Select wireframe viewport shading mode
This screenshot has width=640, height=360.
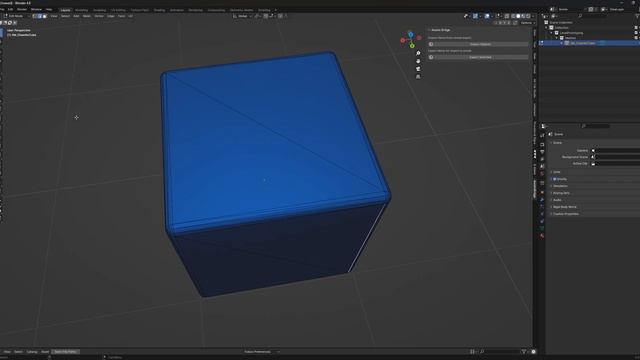[x=513, y=16]
